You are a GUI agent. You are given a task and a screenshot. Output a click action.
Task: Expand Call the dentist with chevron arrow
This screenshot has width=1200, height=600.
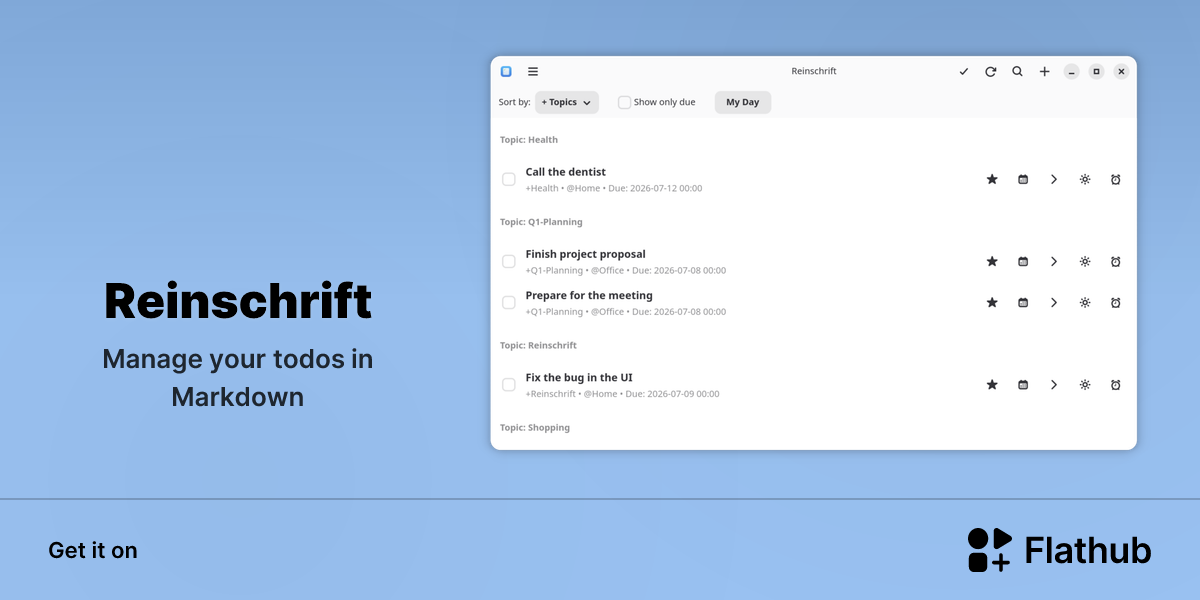(1054, 179)
